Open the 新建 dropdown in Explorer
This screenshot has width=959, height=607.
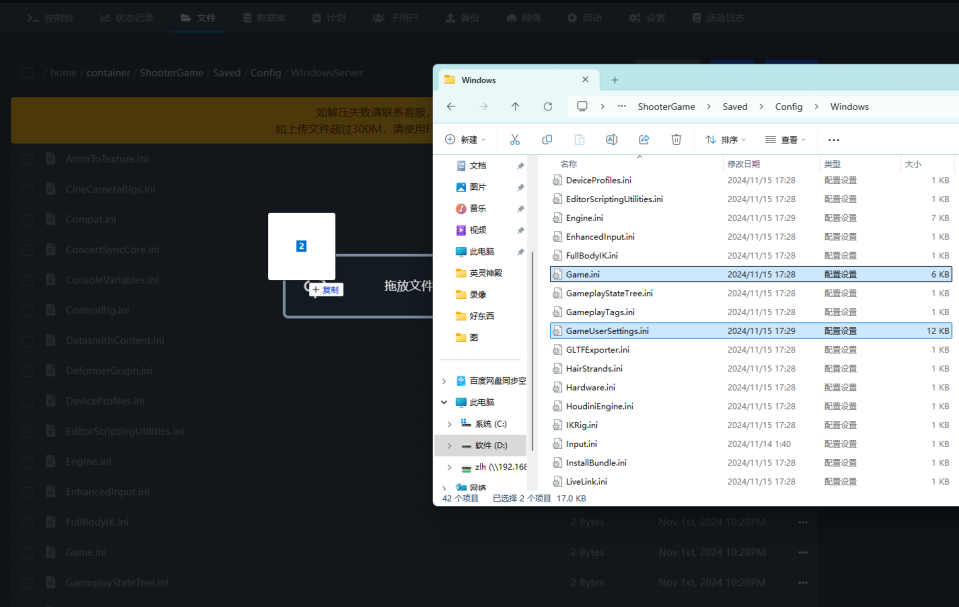click(x=465, y=140)
